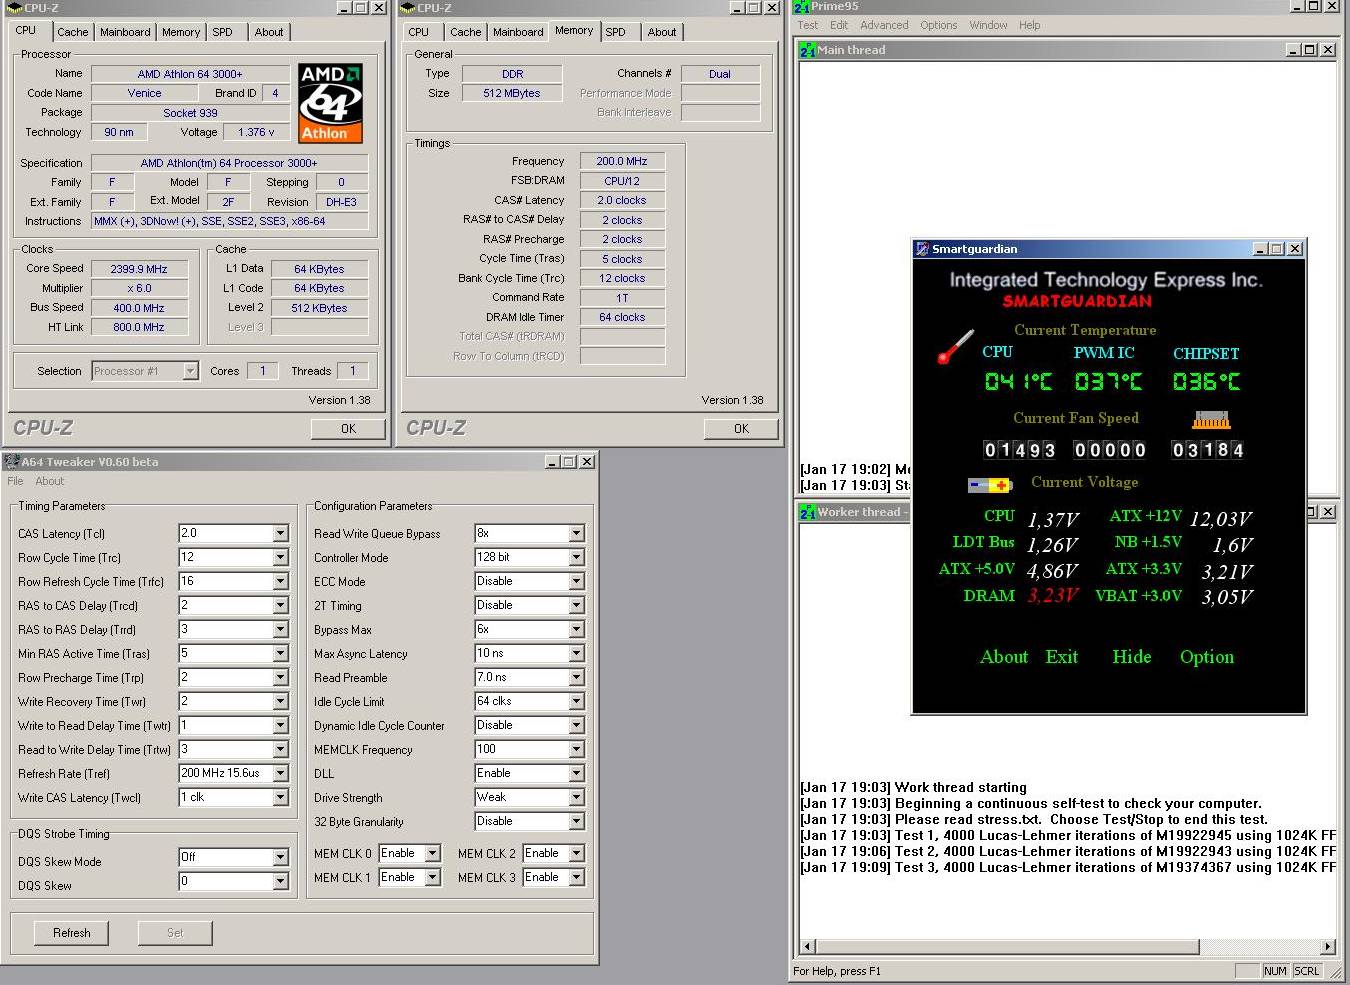Image resolution: width=1350 pixels, height=985 pixels.
Task: Click Exit in Smartguardian
Action: click(x=1062, y=657)
